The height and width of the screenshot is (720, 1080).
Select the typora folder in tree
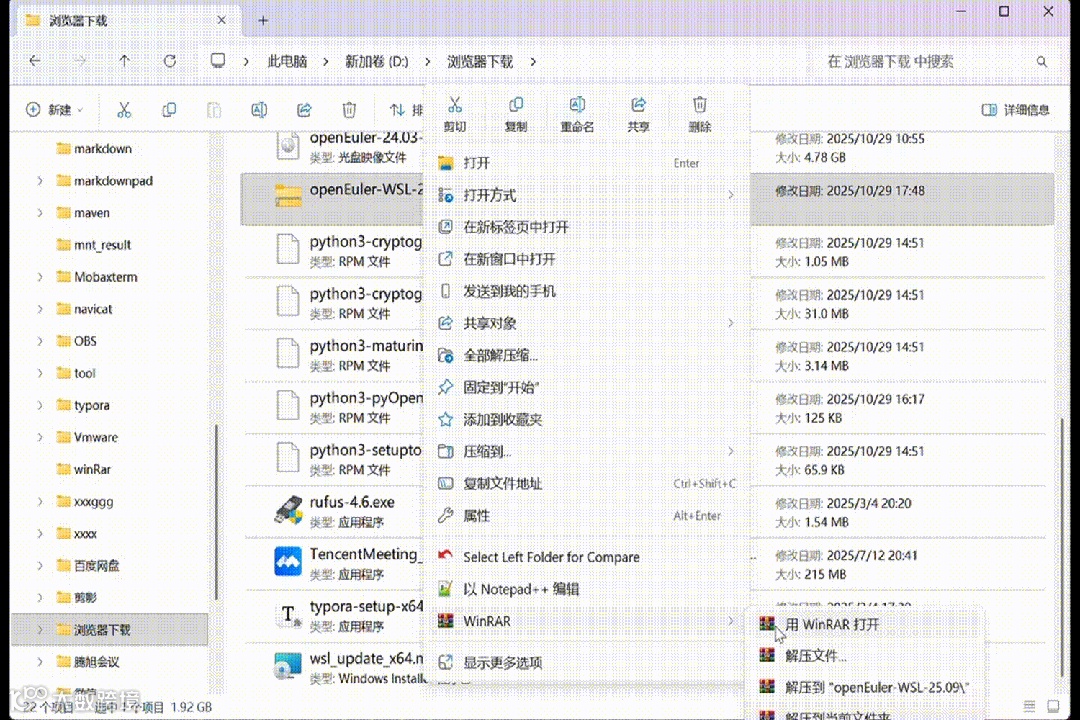[92, 405]
